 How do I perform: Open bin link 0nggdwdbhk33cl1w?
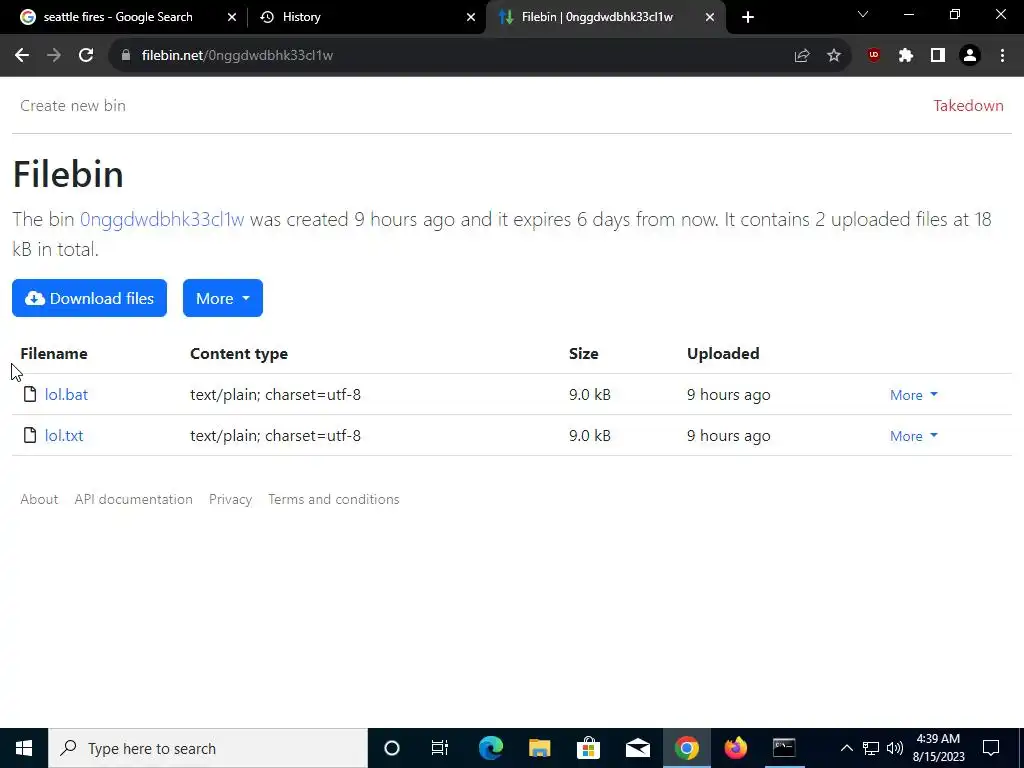pyautogui.click(x=162, y=219)
